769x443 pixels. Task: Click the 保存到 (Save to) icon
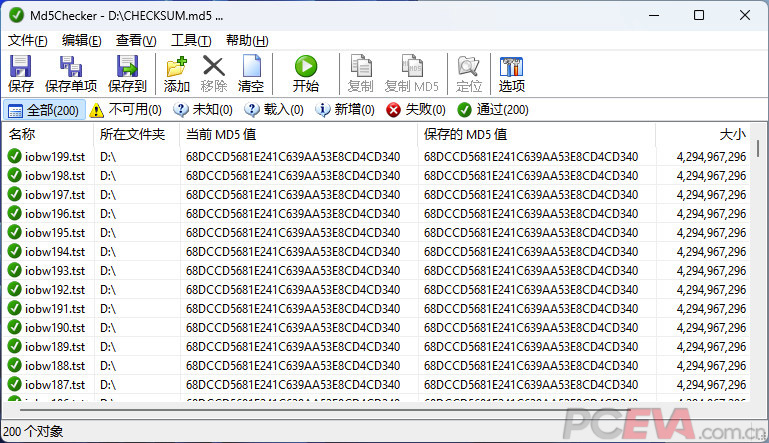coord(127,68)
